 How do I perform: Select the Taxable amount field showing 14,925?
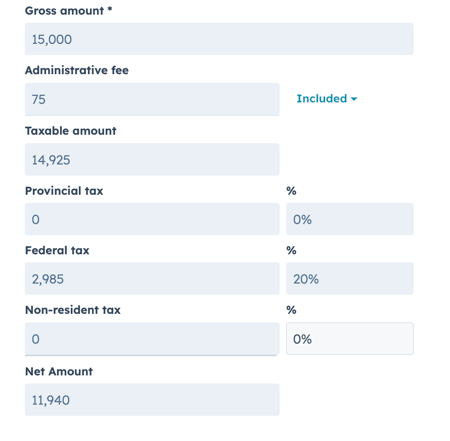tap(152, 160)
